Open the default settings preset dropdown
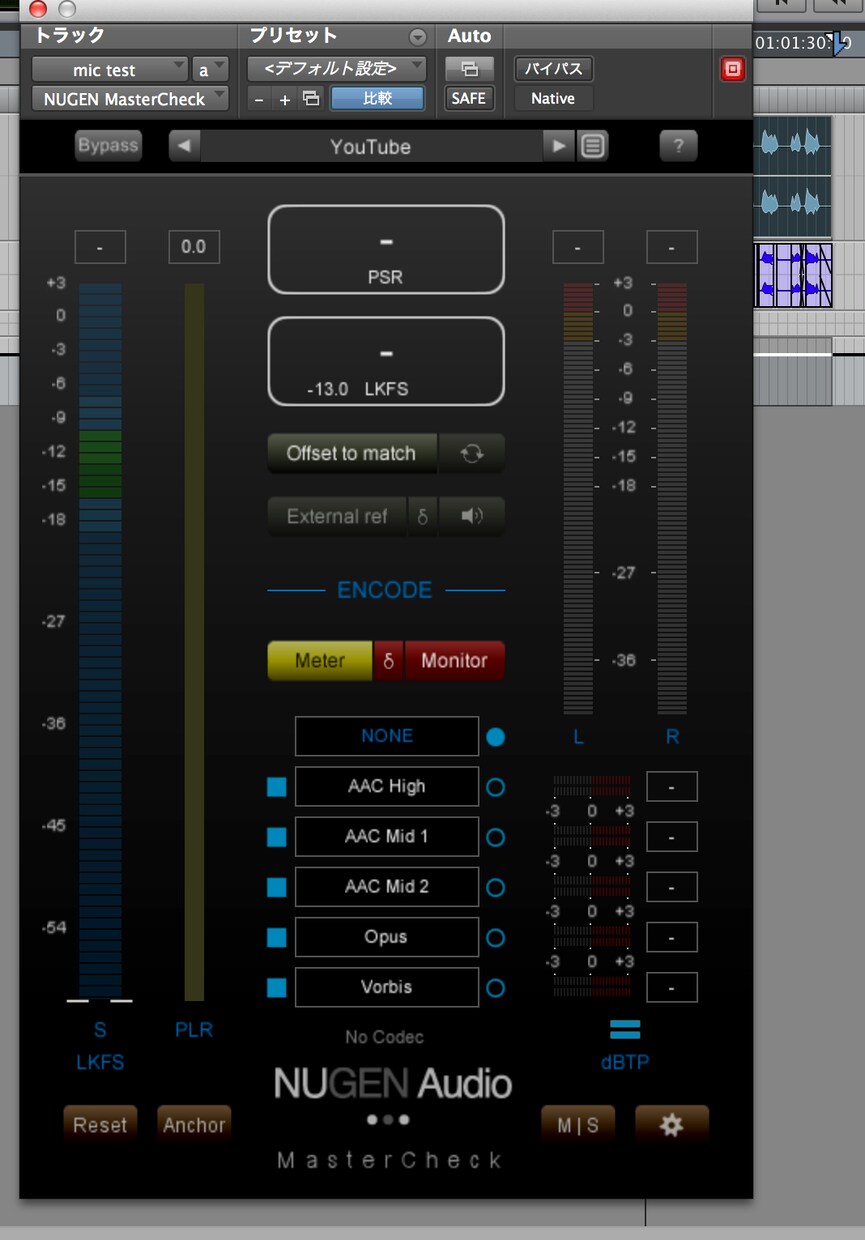Screen dimensions: 865x1240 [x=337, y=69]
